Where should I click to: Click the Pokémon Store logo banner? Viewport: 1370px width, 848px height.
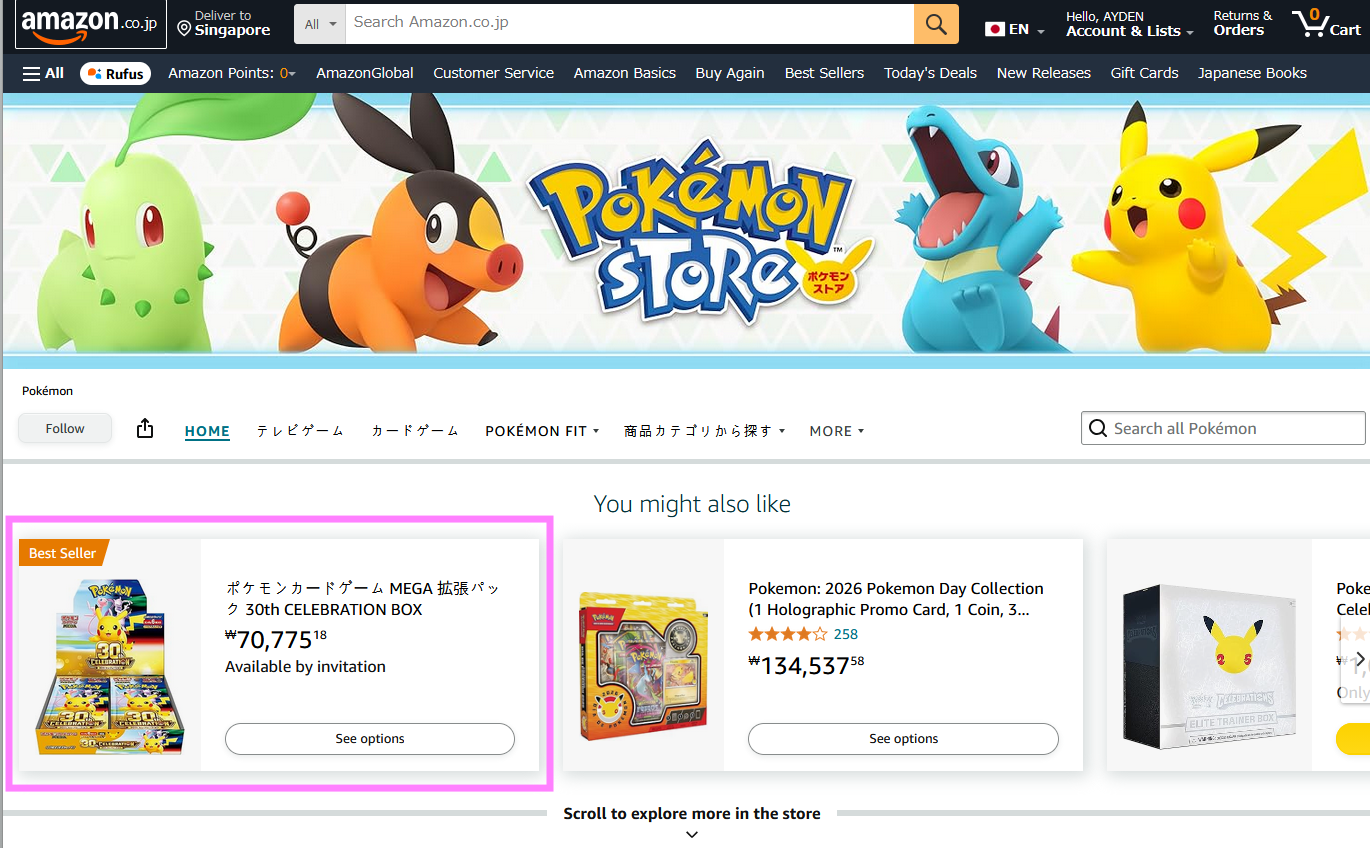[x=700, y=235]
